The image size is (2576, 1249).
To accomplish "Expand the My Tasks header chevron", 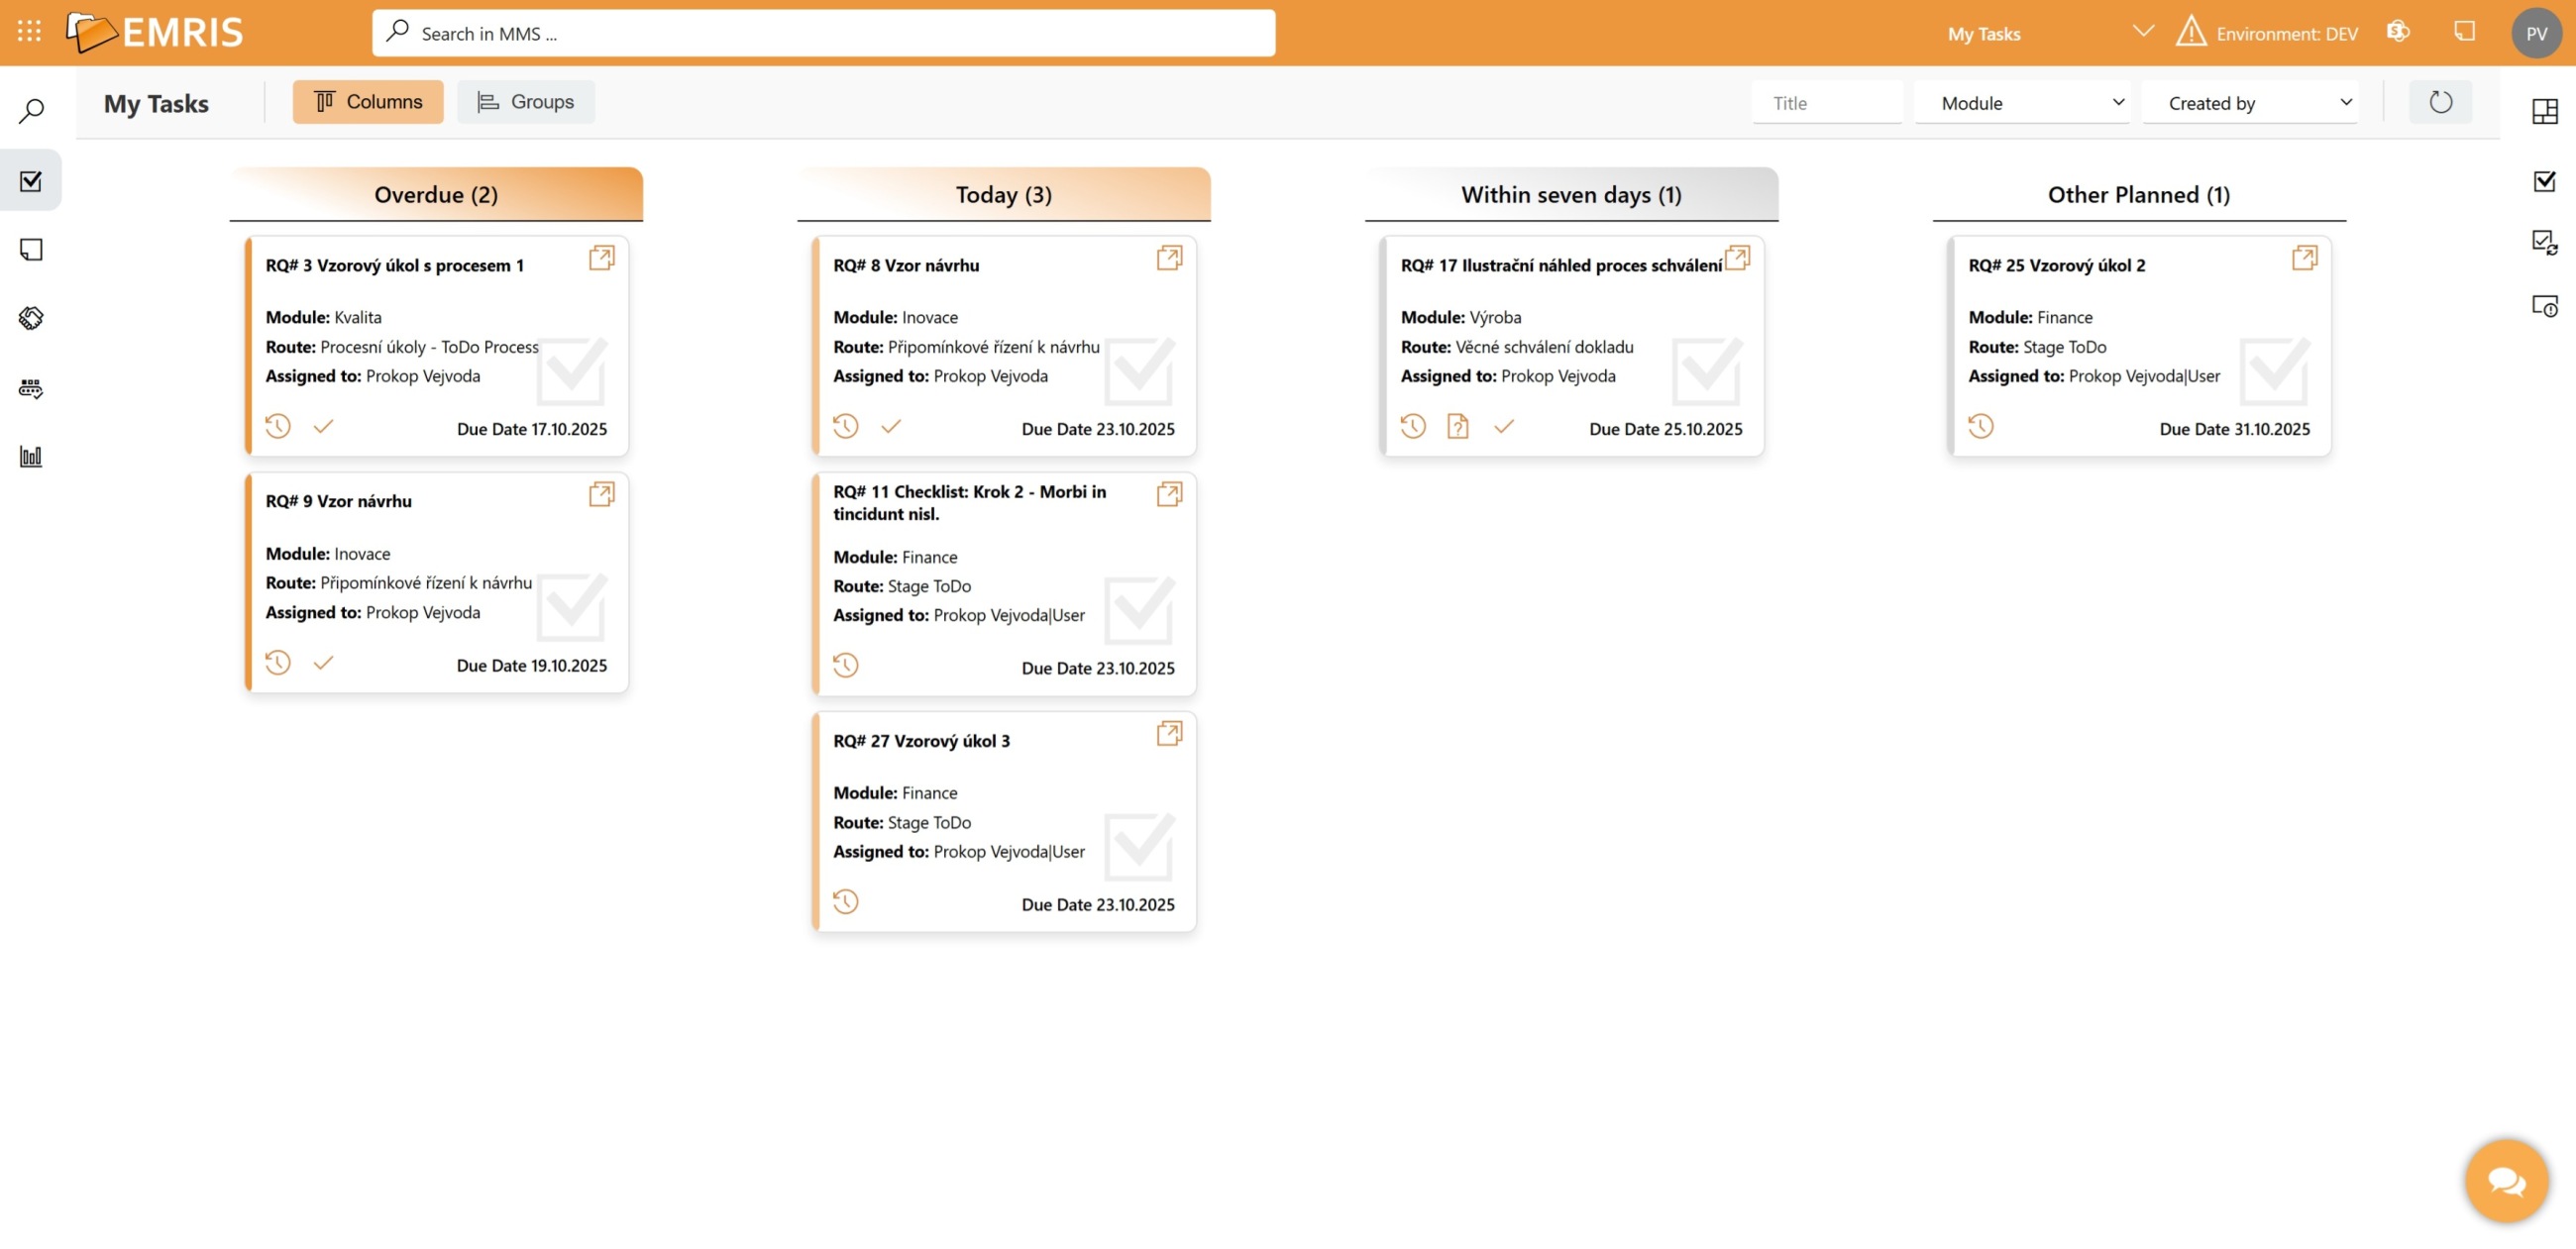I will click(2142, 31).
